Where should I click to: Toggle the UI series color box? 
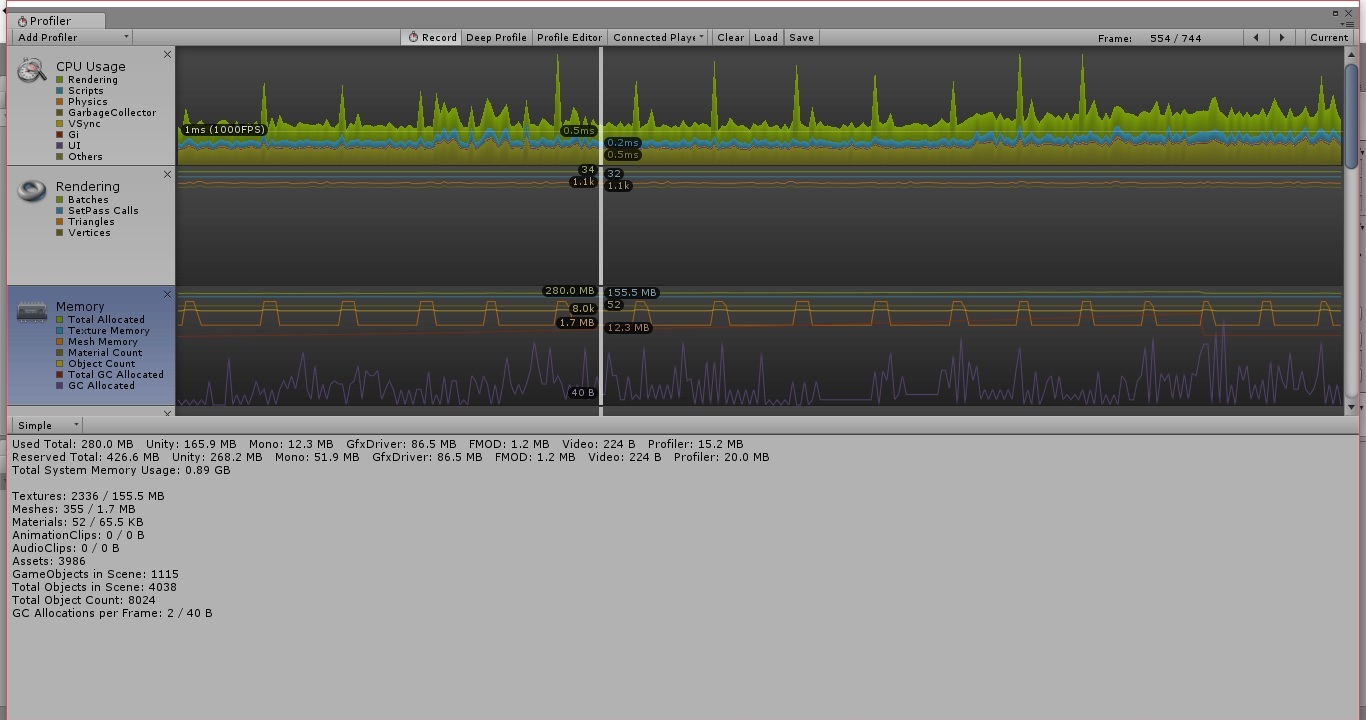point(60,146)
